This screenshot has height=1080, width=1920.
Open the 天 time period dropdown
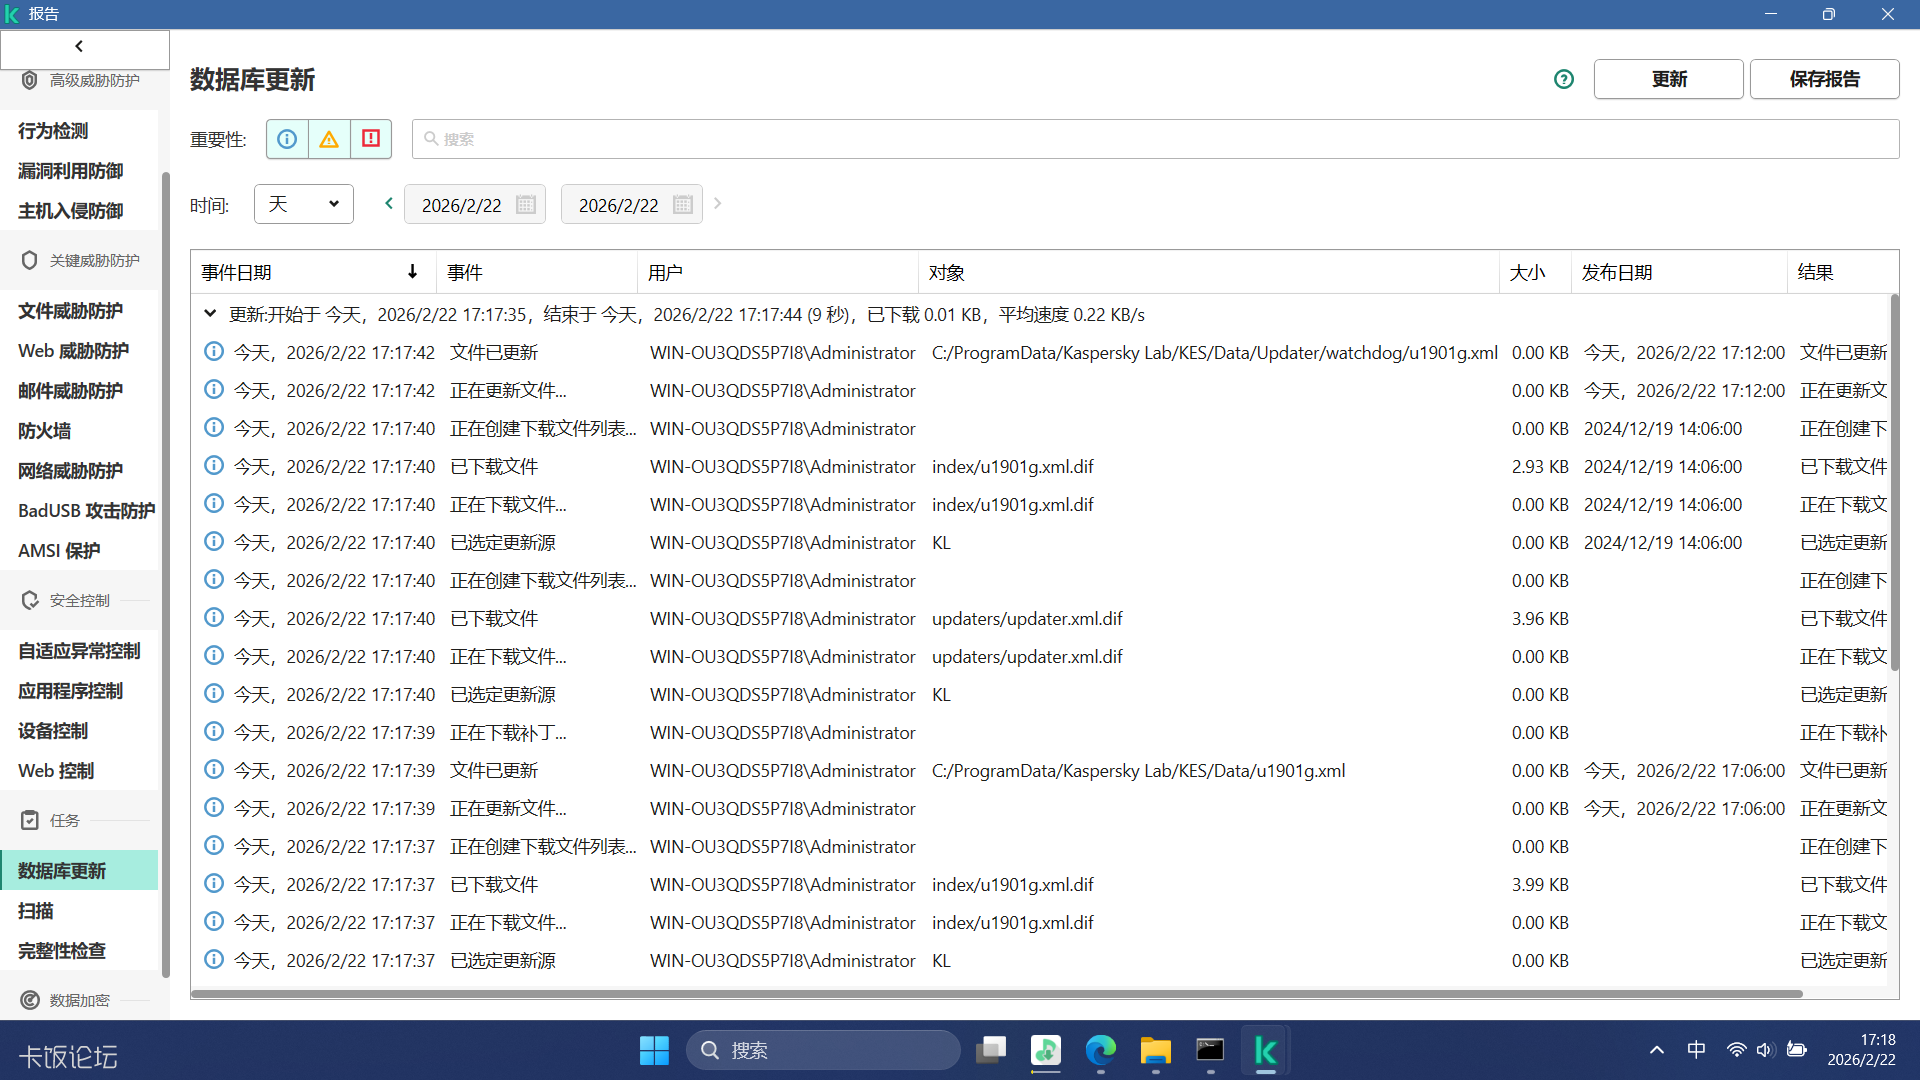click(304, 204)
